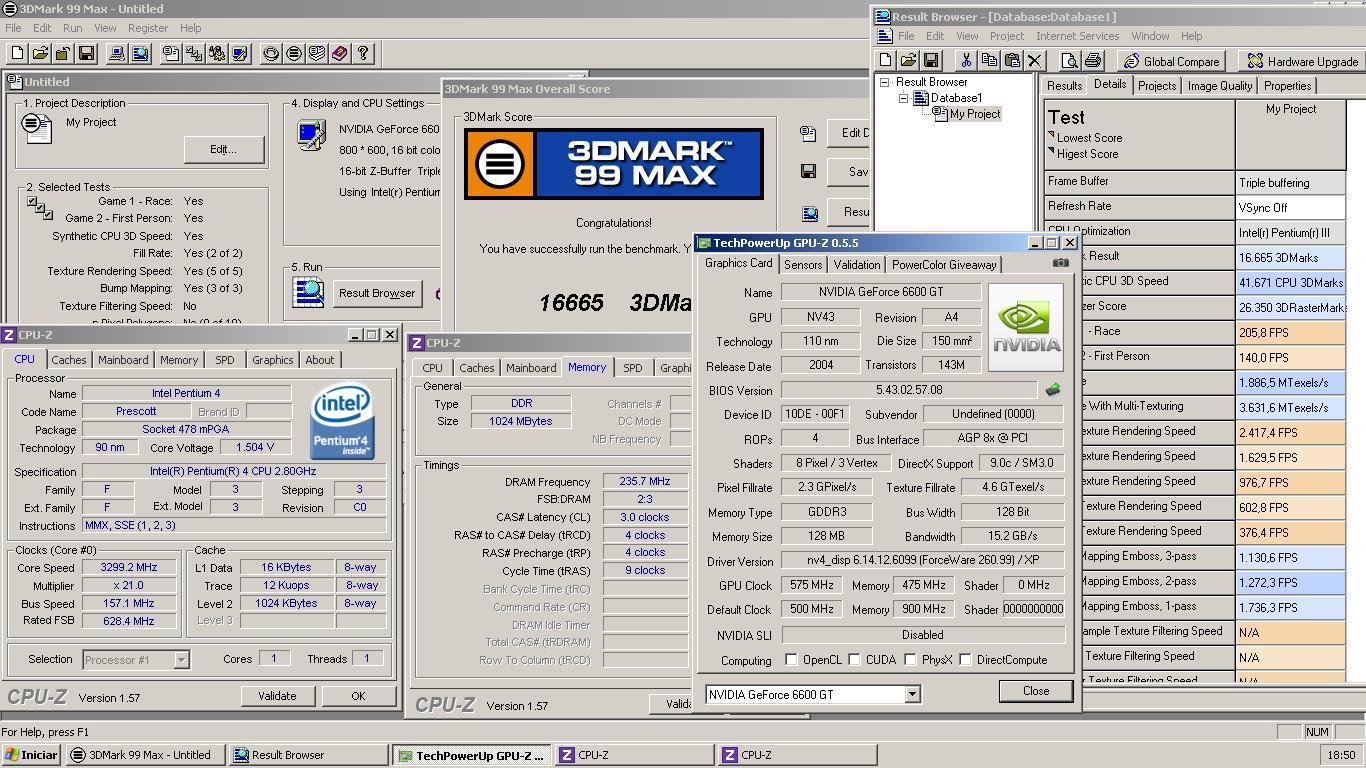The image size is (1366, 768).
Task: Open the NVIDIA GeForce 6600 GT dropdown in GPU-Z
Action: 912,694
